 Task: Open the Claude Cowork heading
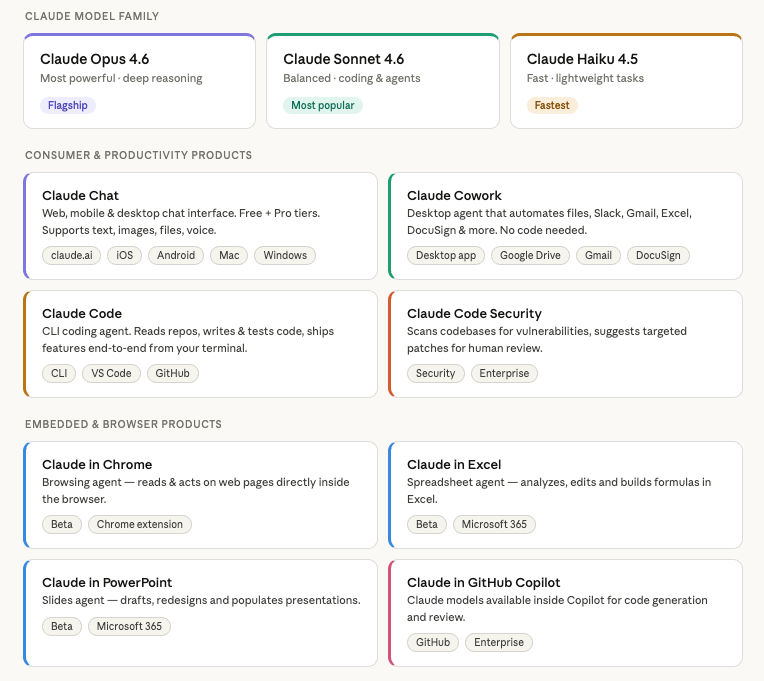(x=454, y=195)
